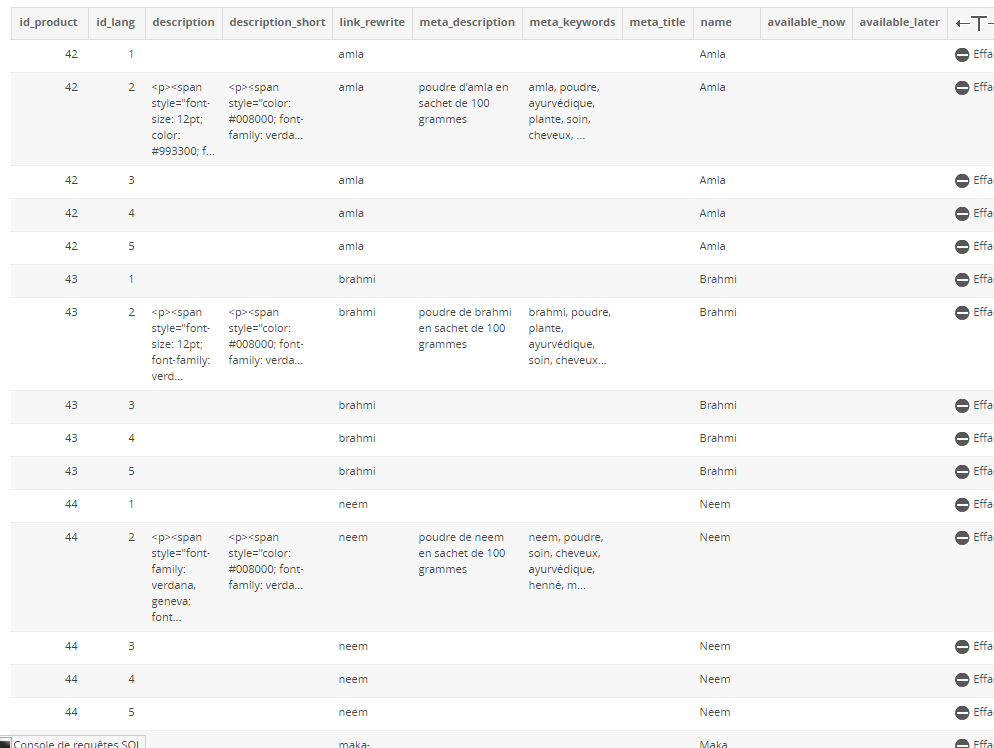Click delete icon for product 44 lang 2

(962, 538)
